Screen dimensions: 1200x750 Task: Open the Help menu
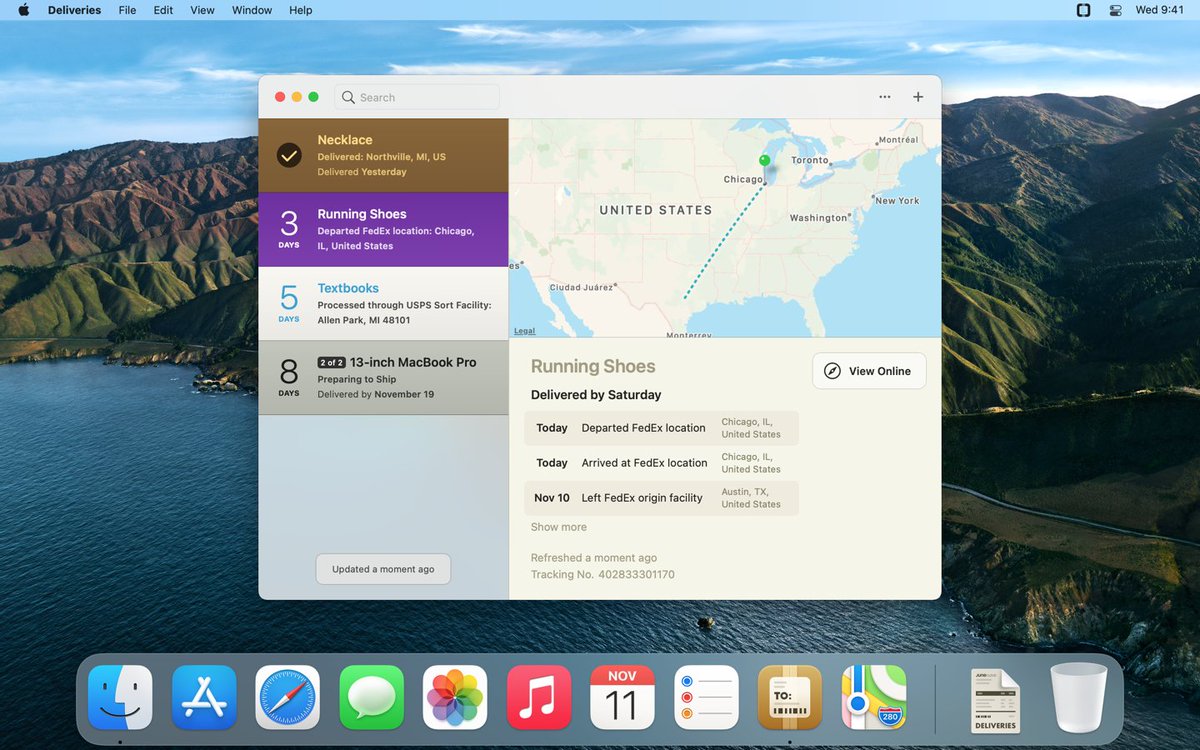[x=300, y=10]
